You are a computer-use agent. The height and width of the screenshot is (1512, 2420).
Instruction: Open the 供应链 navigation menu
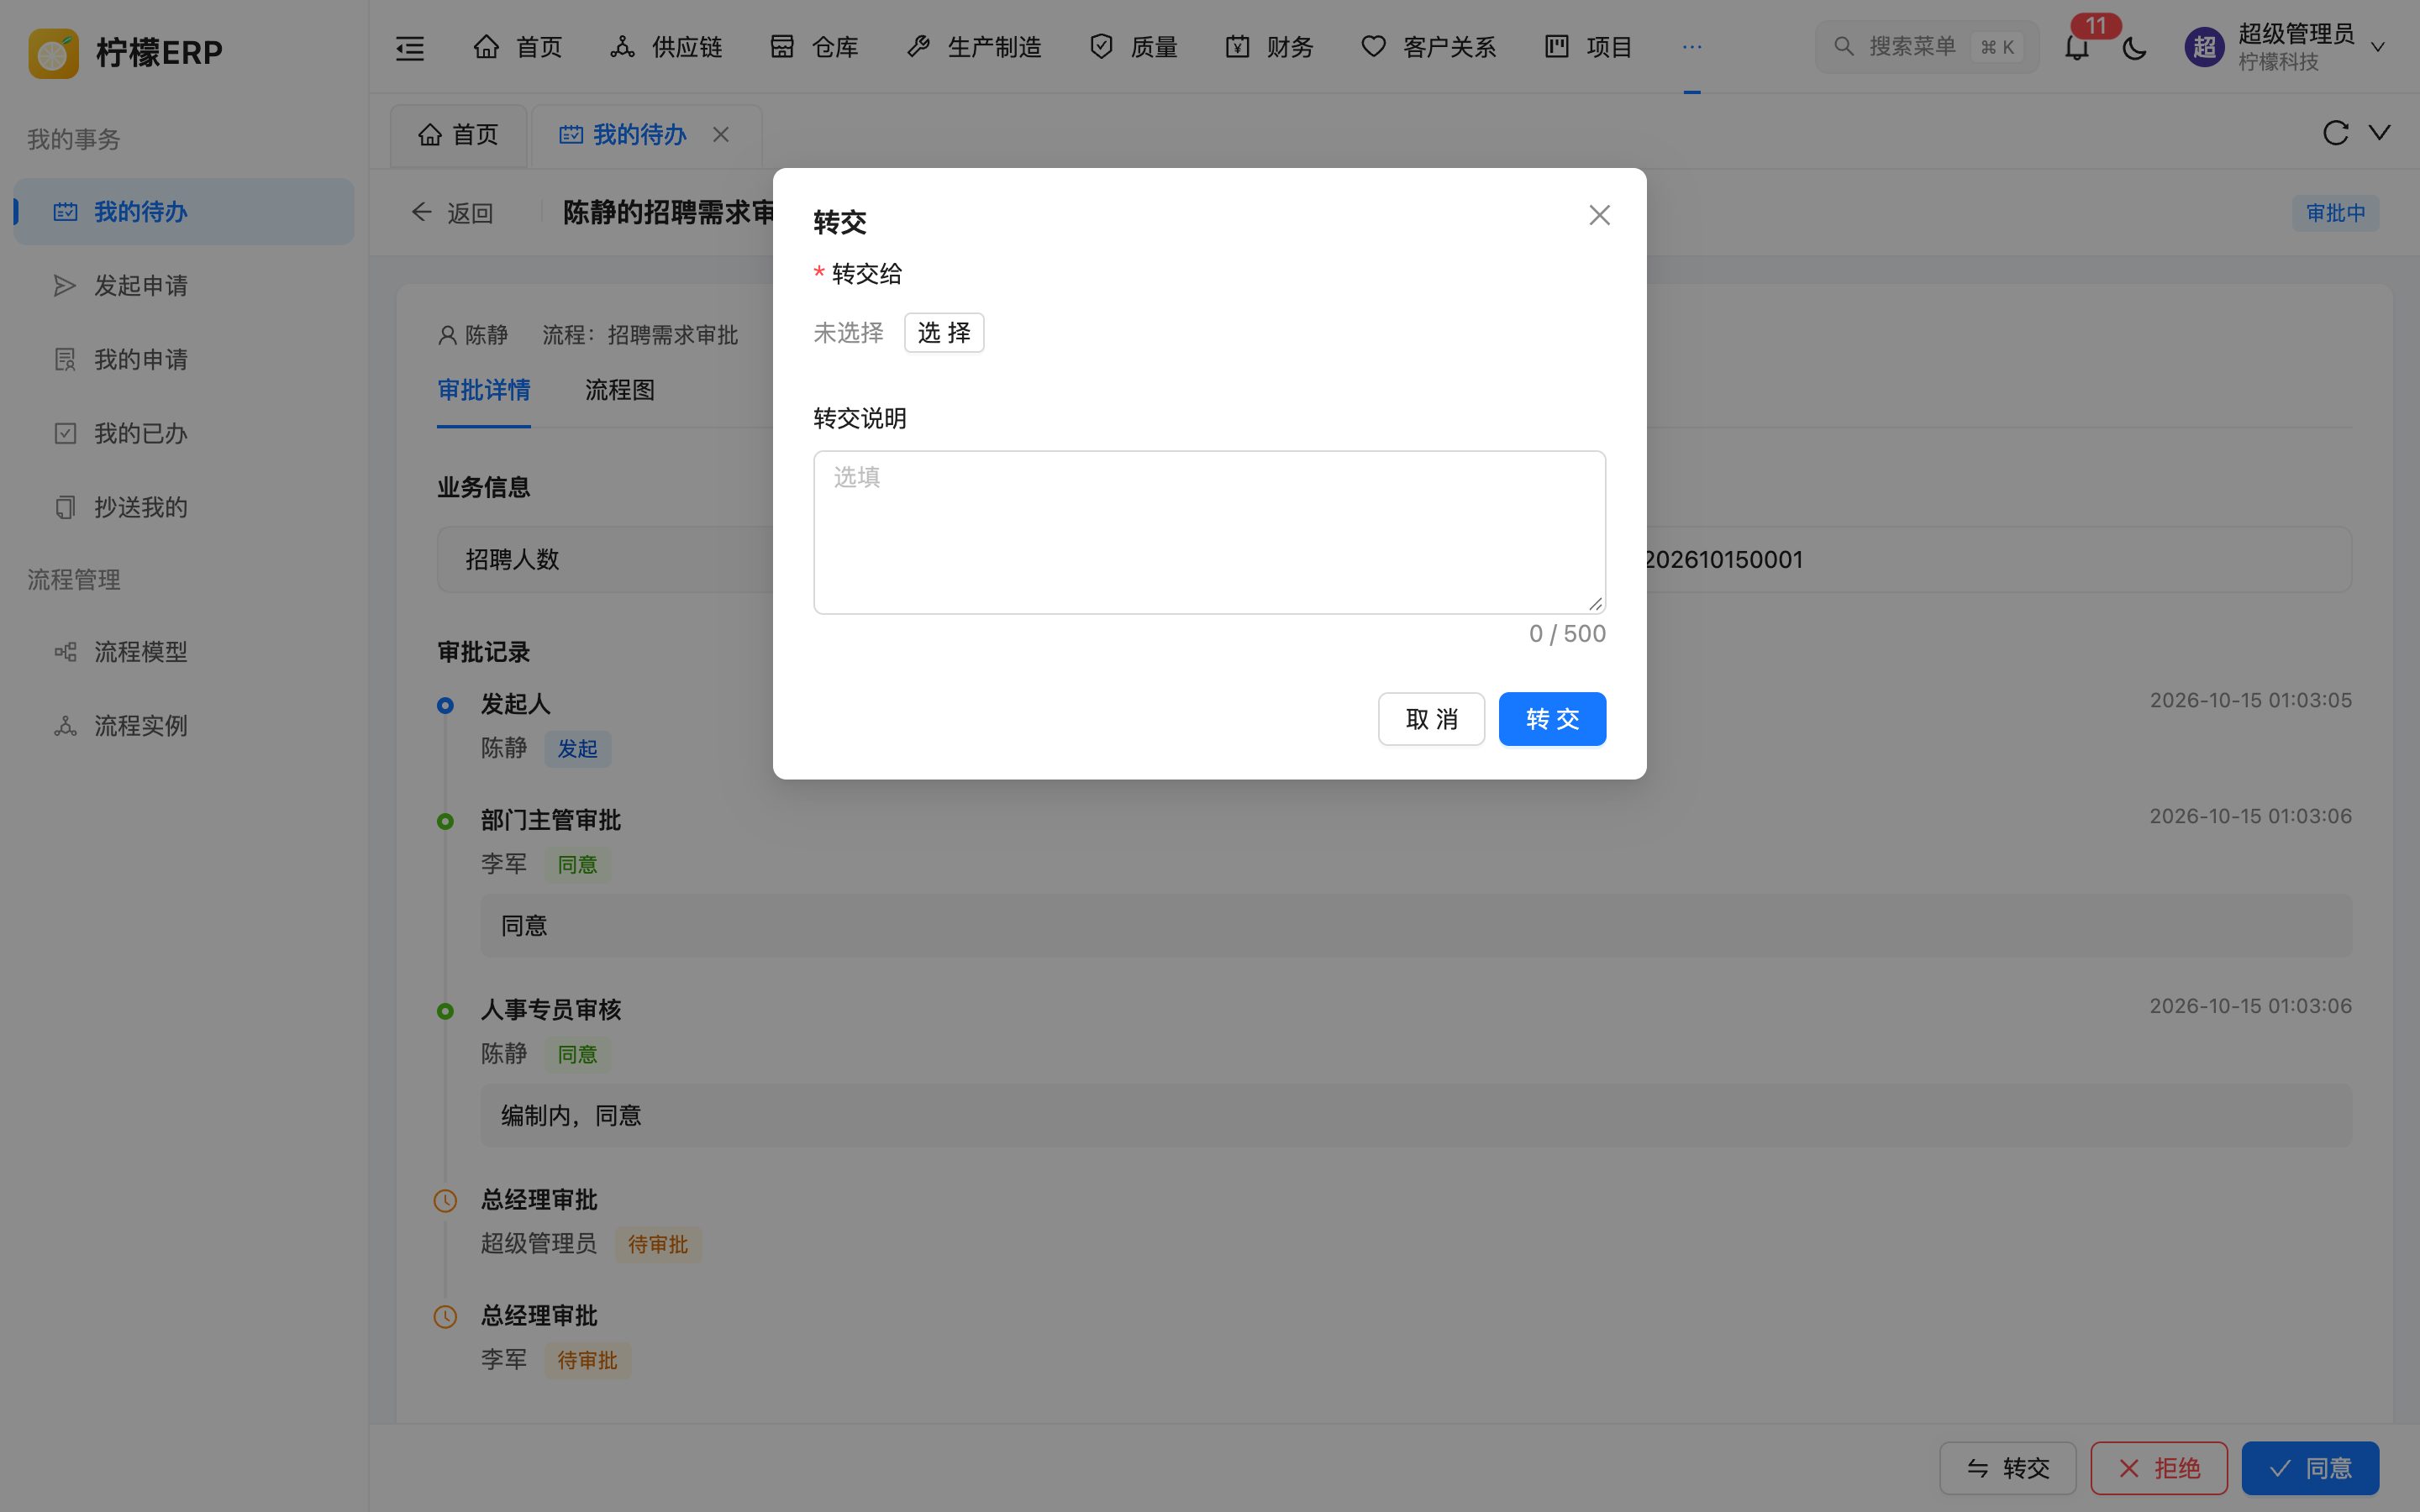666,47
